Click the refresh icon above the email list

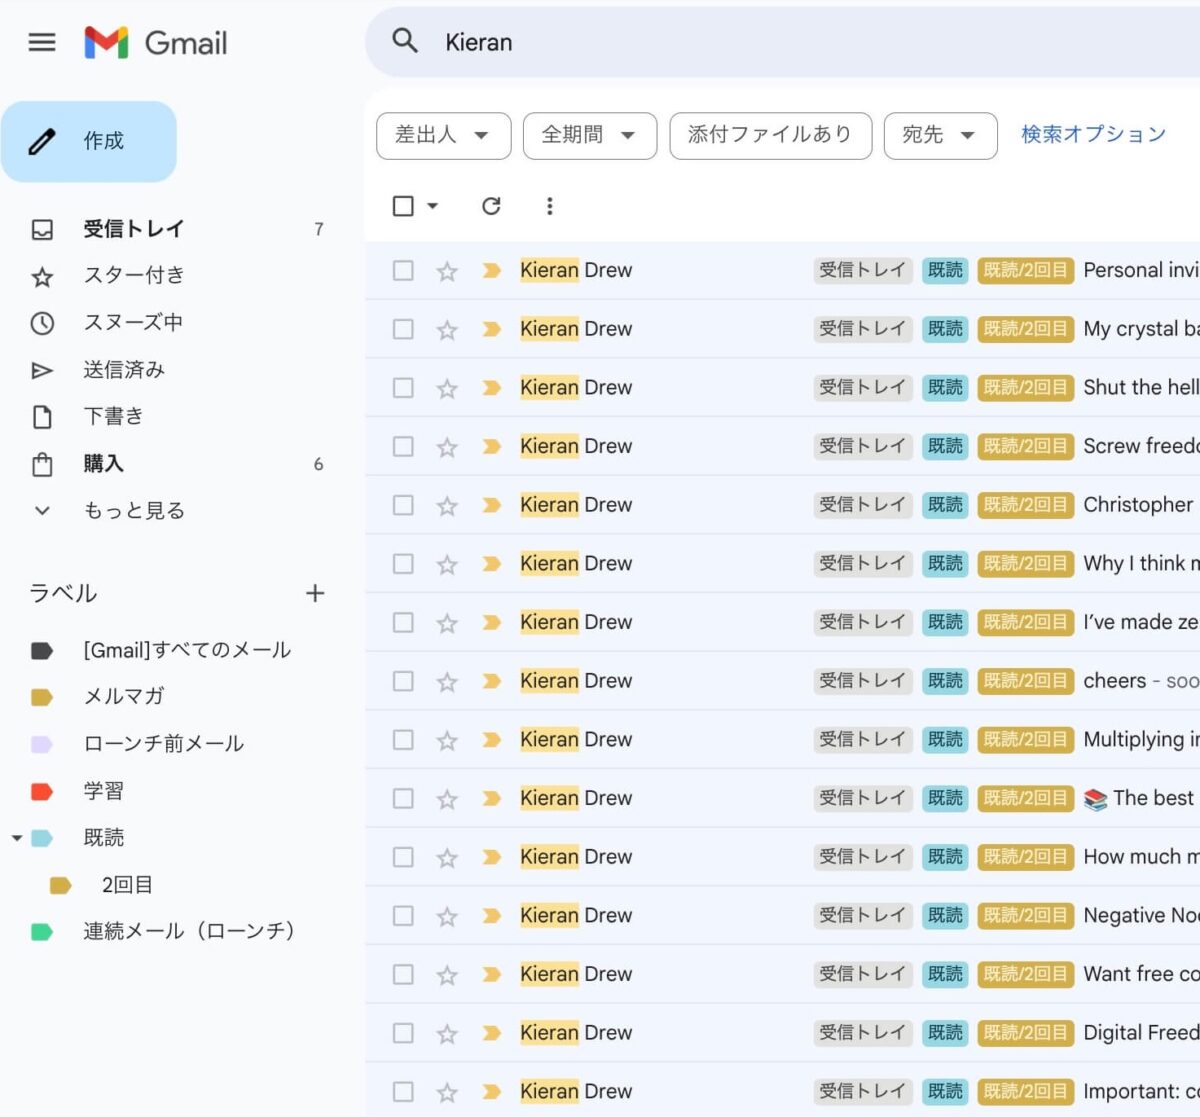pyautogui.click(x=490, y=206)
